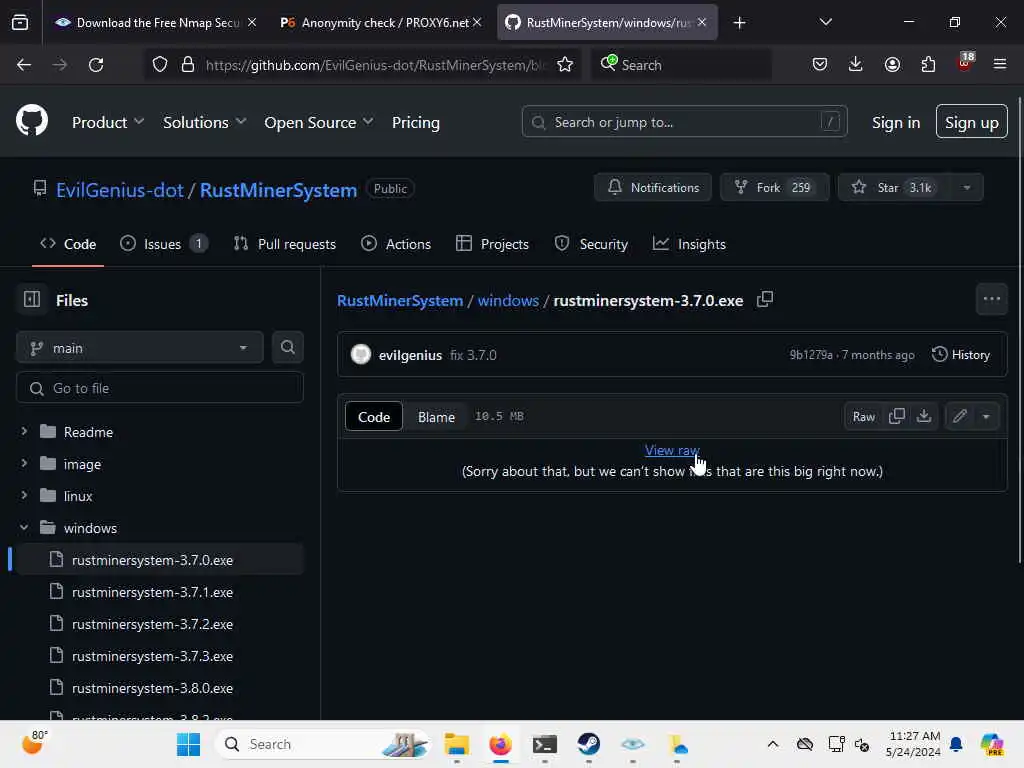Expand the Product menu
This screenshot has height=768, width=1024.
pyautogui.click(x=108, y=122)
